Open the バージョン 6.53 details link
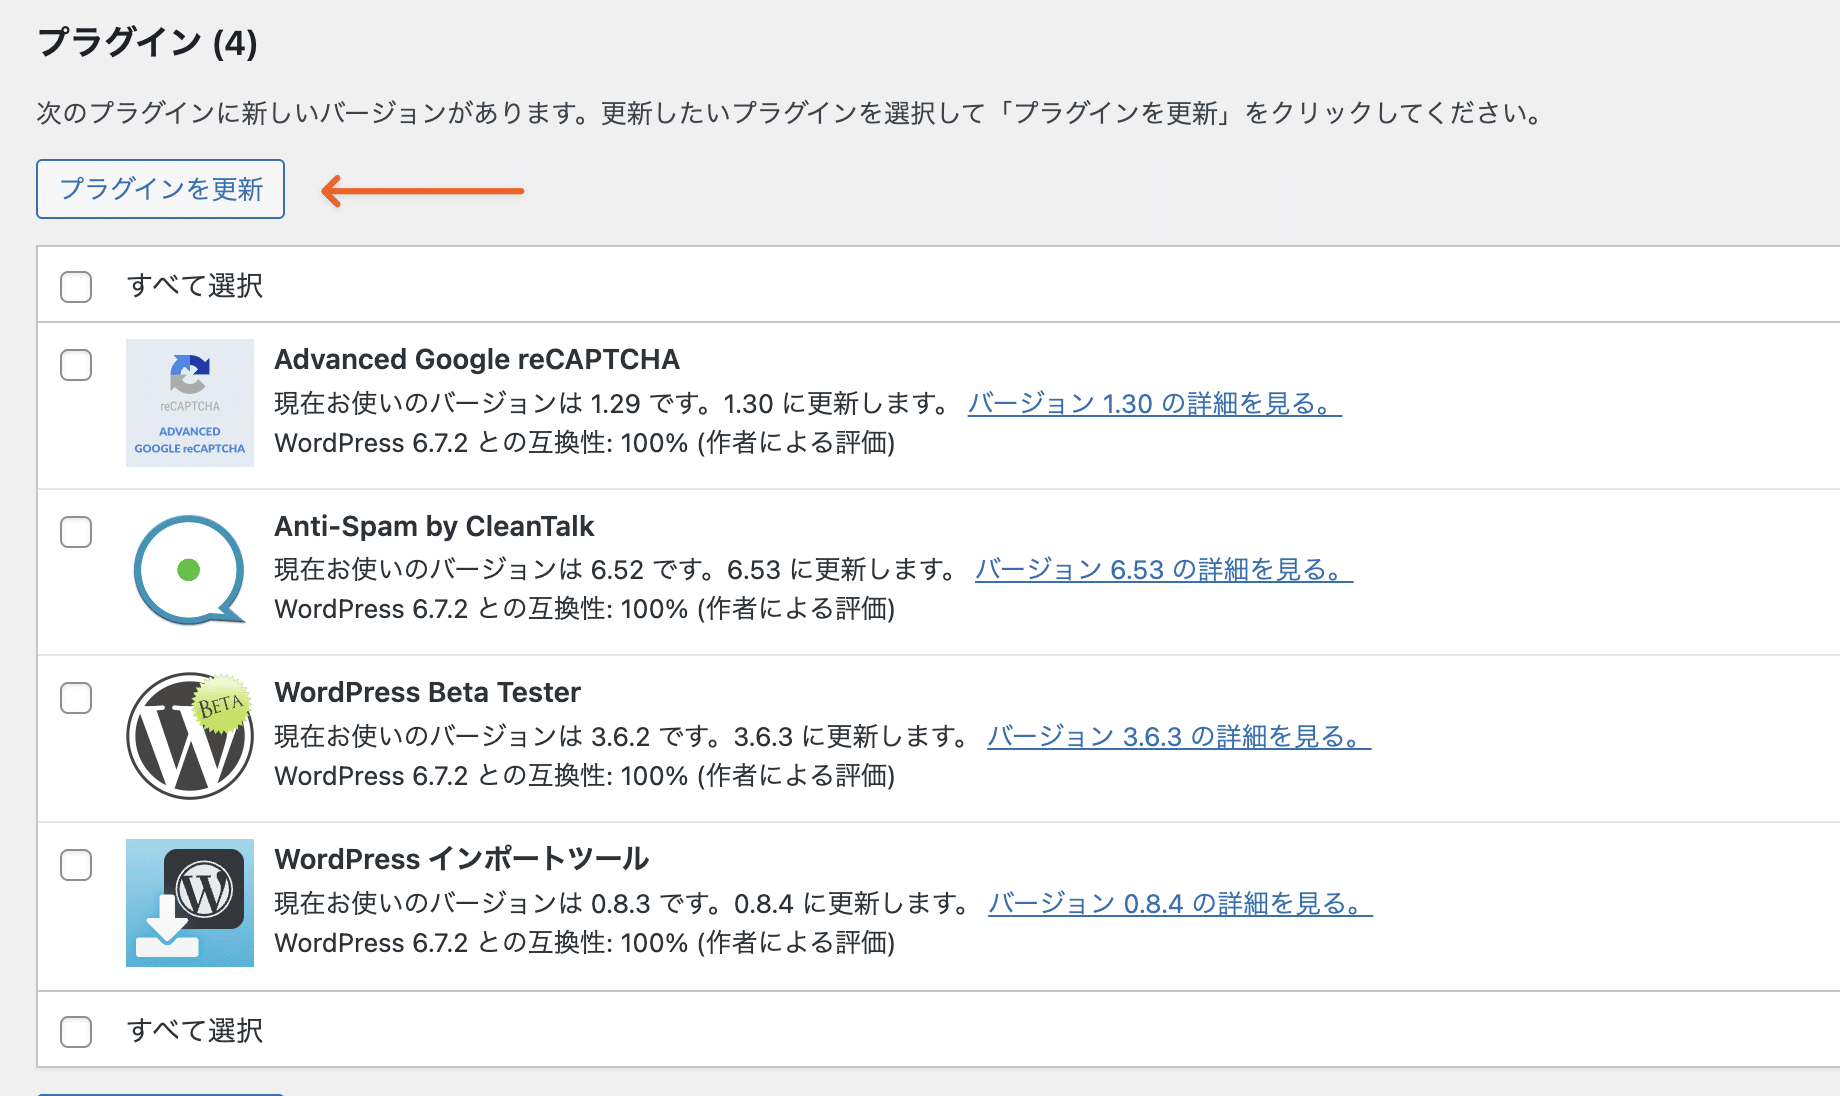 pos(1163,570)
